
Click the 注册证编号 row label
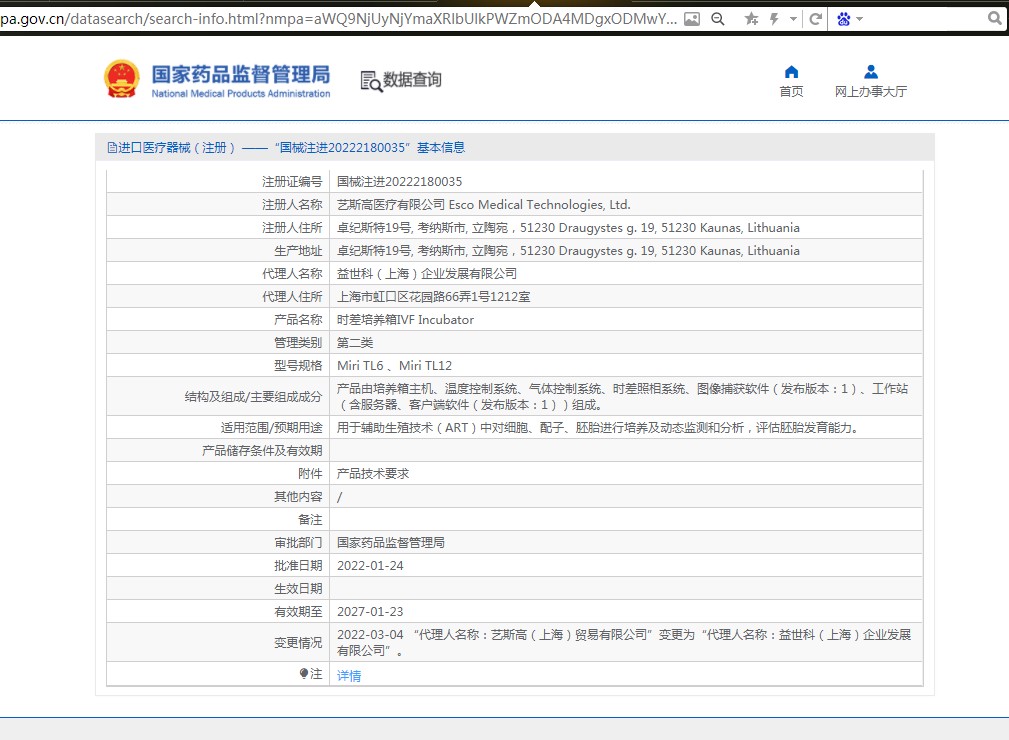tap(292, 181)
